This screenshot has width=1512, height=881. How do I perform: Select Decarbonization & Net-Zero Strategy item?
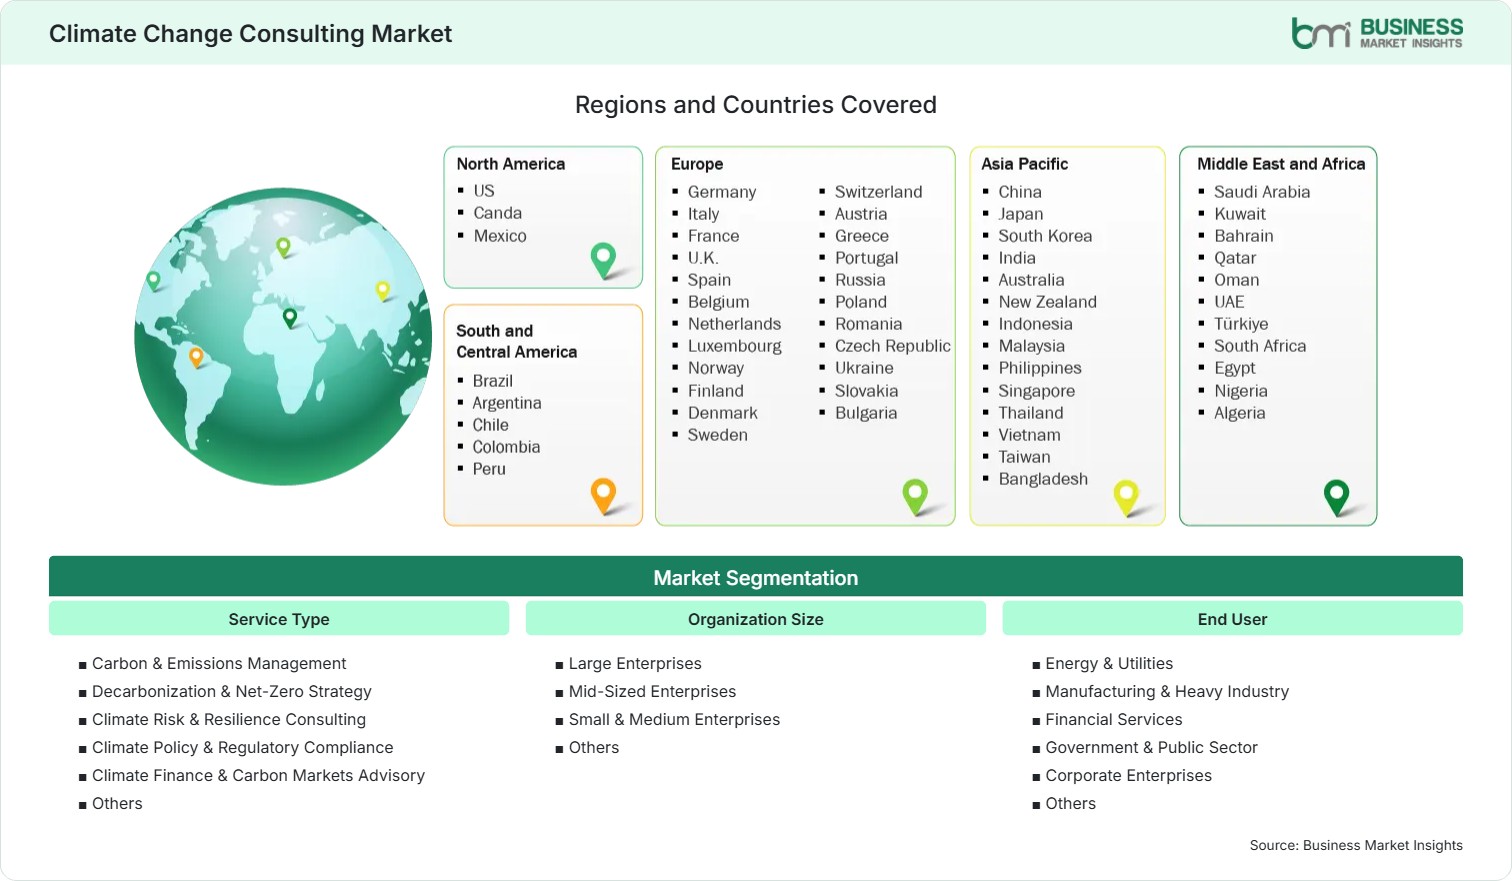point(231,691)
